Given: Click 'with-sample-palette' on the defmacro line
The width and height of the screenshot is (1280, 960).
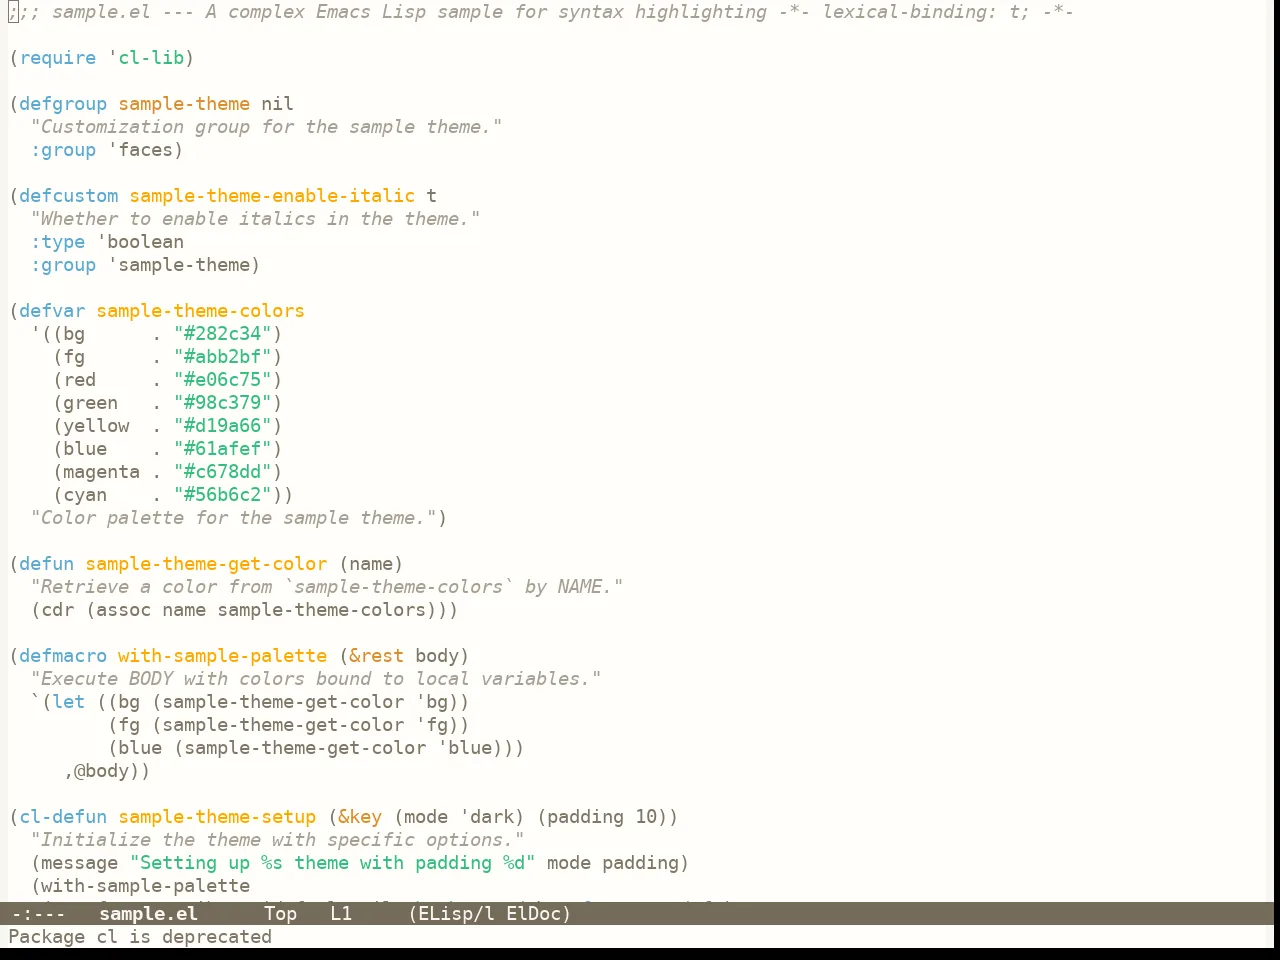Looking at the screenshot, I should click(x=222, y=656).
